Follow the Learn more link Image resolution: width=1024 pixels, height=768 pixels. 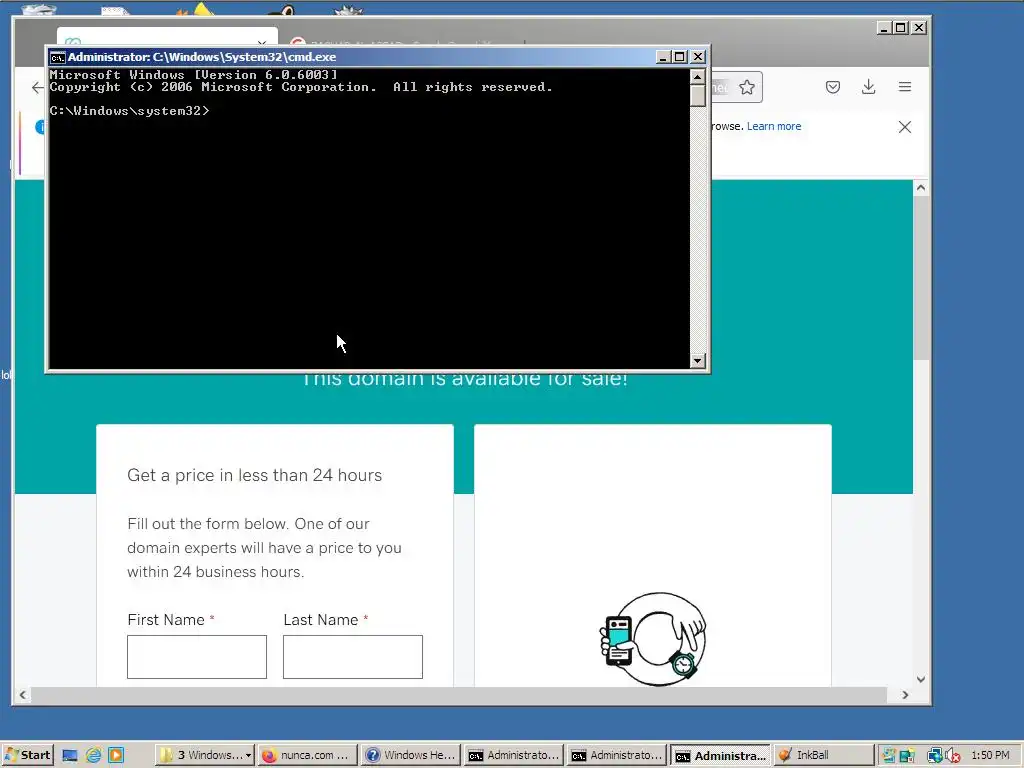click(x=774, y=126)
